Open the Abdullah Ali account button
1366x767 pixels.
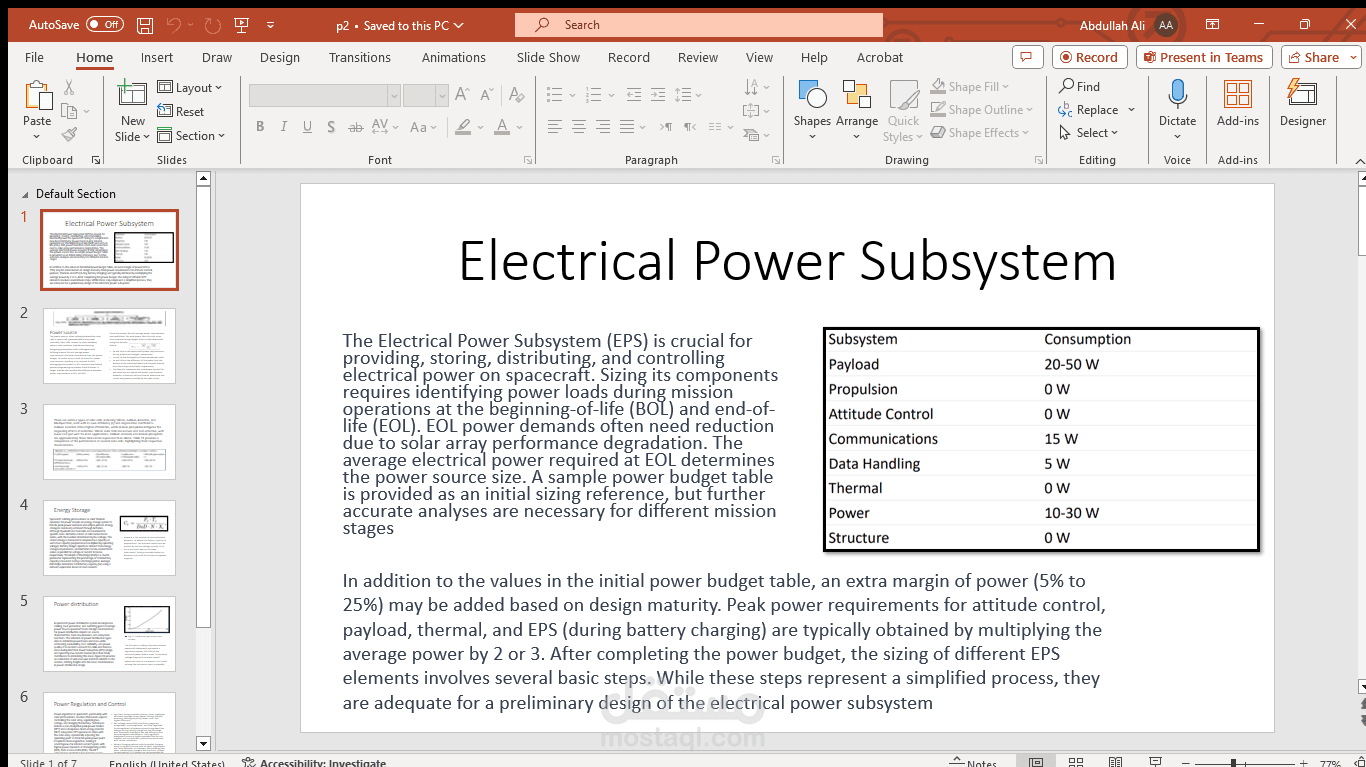[x=1128, y=25]
